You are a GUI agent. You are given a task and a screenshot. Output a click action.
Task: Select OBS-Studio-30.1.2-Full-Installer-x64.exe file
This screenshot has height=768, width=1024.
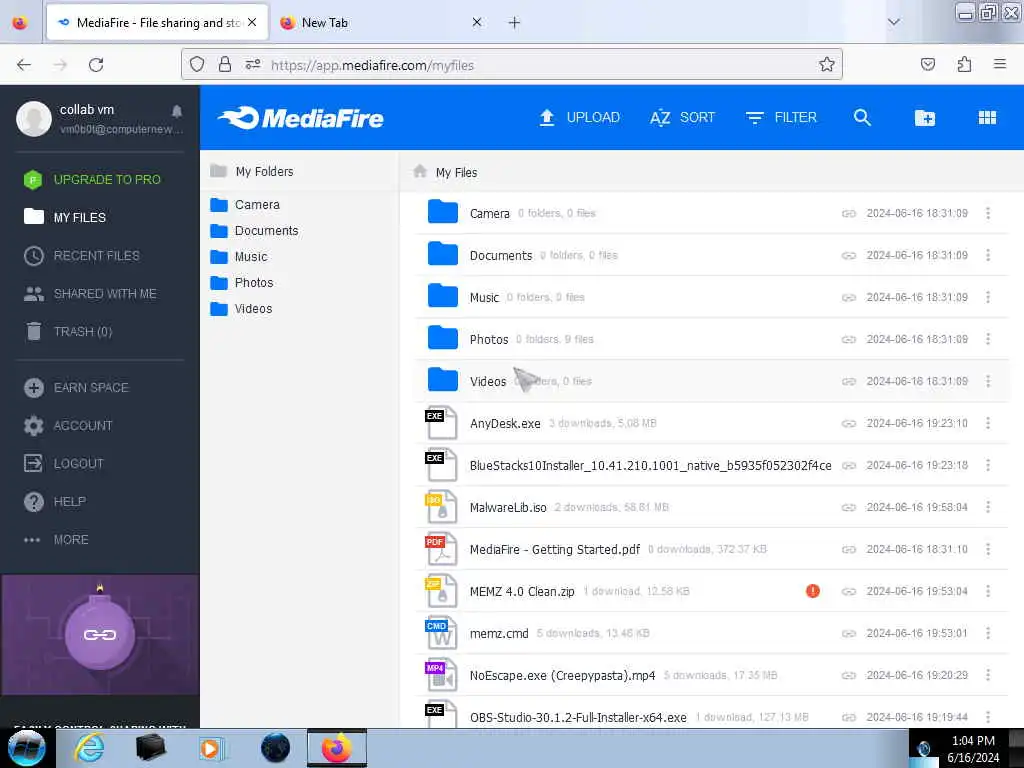[578, 717]
